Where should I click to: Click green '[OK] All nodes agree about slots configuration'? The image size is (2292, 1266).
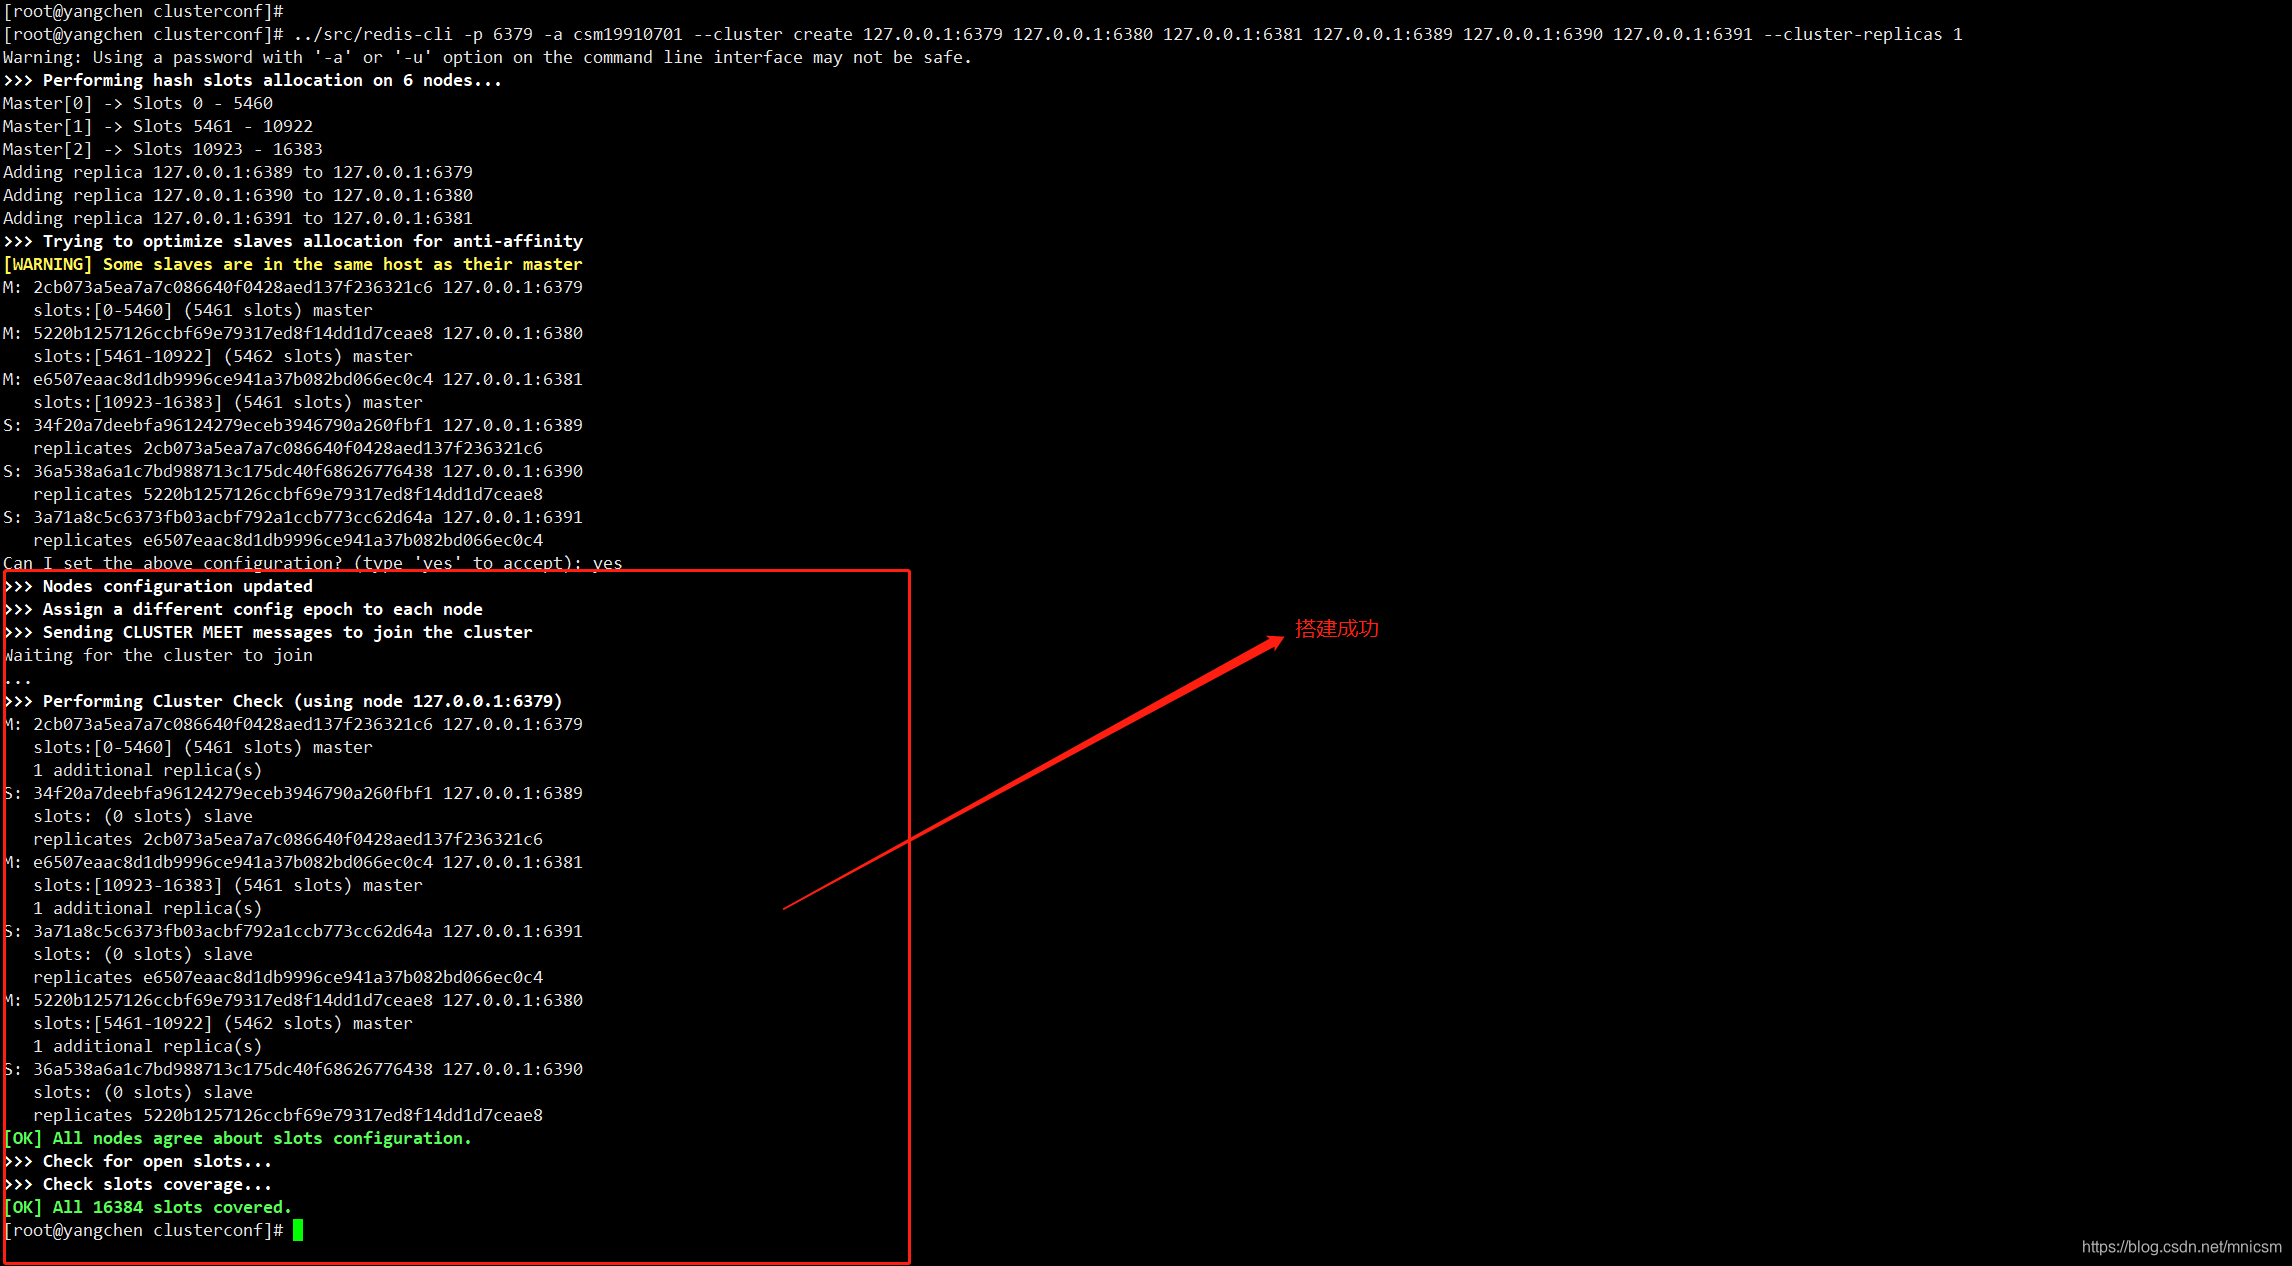[x=238, y=1138]
